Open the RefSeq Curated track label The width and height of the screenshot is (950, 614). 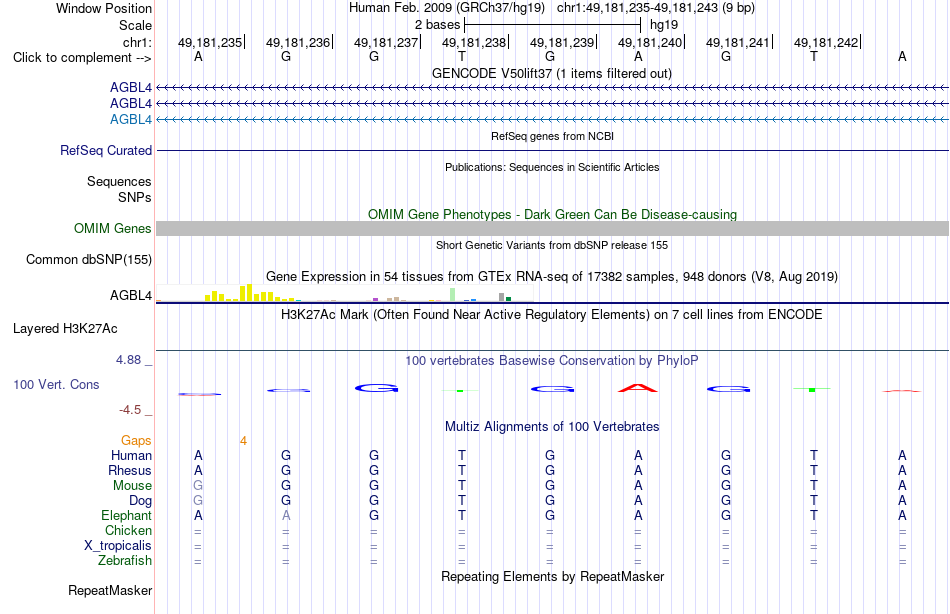(x=106, y=150)
